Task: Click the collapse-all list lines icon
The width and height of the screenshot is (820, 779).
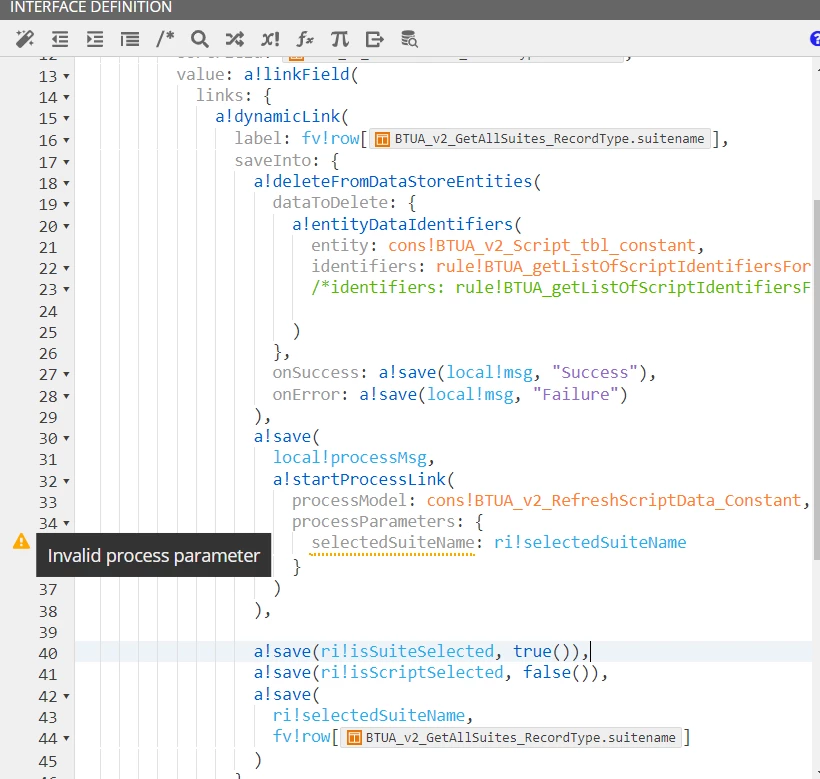Action: click(130, 39)
